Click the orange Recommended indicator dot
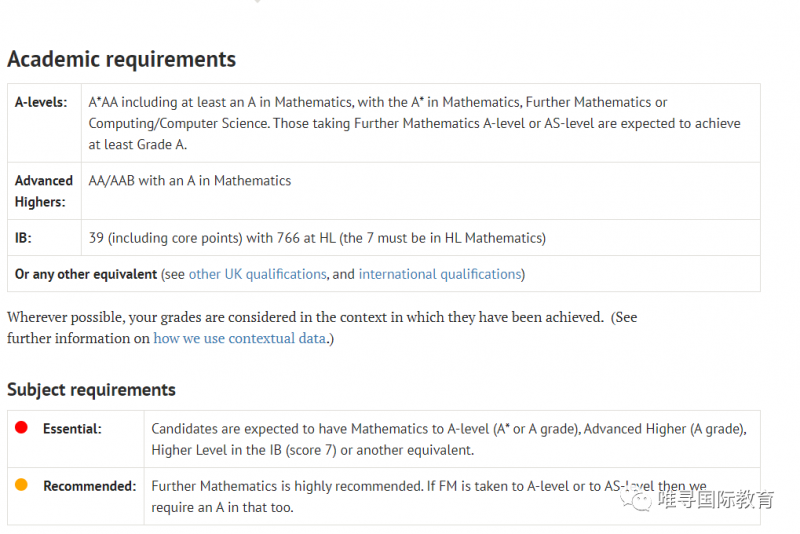The width and height of the screenshot is (800, 534). [x=21, y=485]
